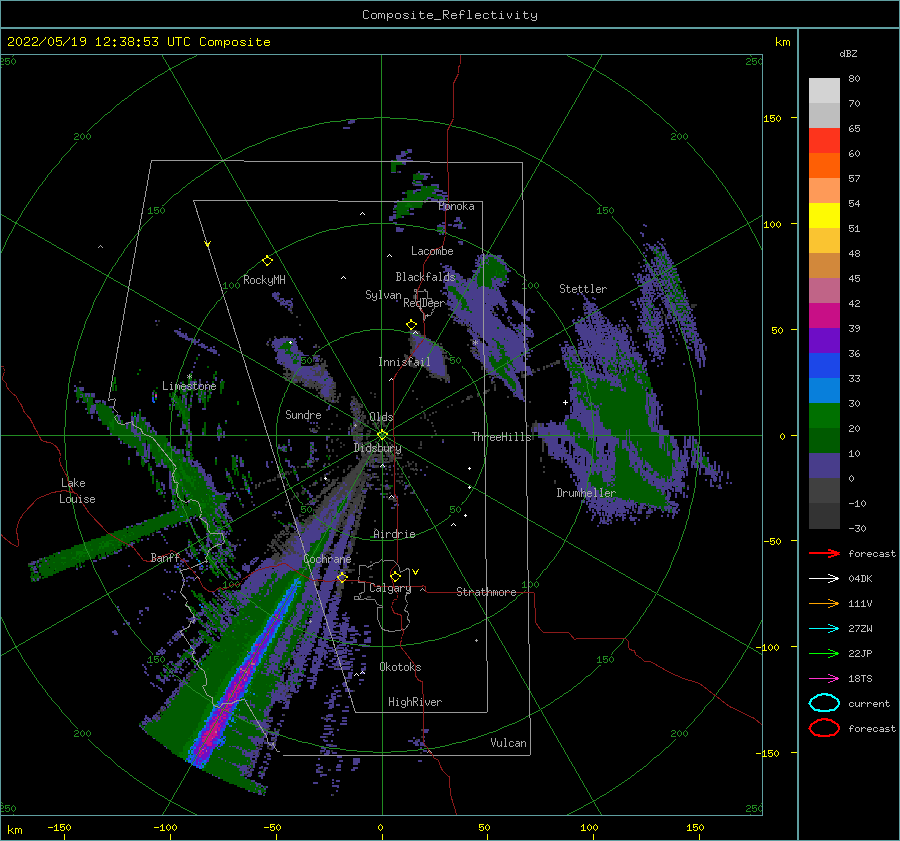The width and height of the screenshot is (900, 841).
Task: Click the Olds city label
Action: [x=381, y=417]
